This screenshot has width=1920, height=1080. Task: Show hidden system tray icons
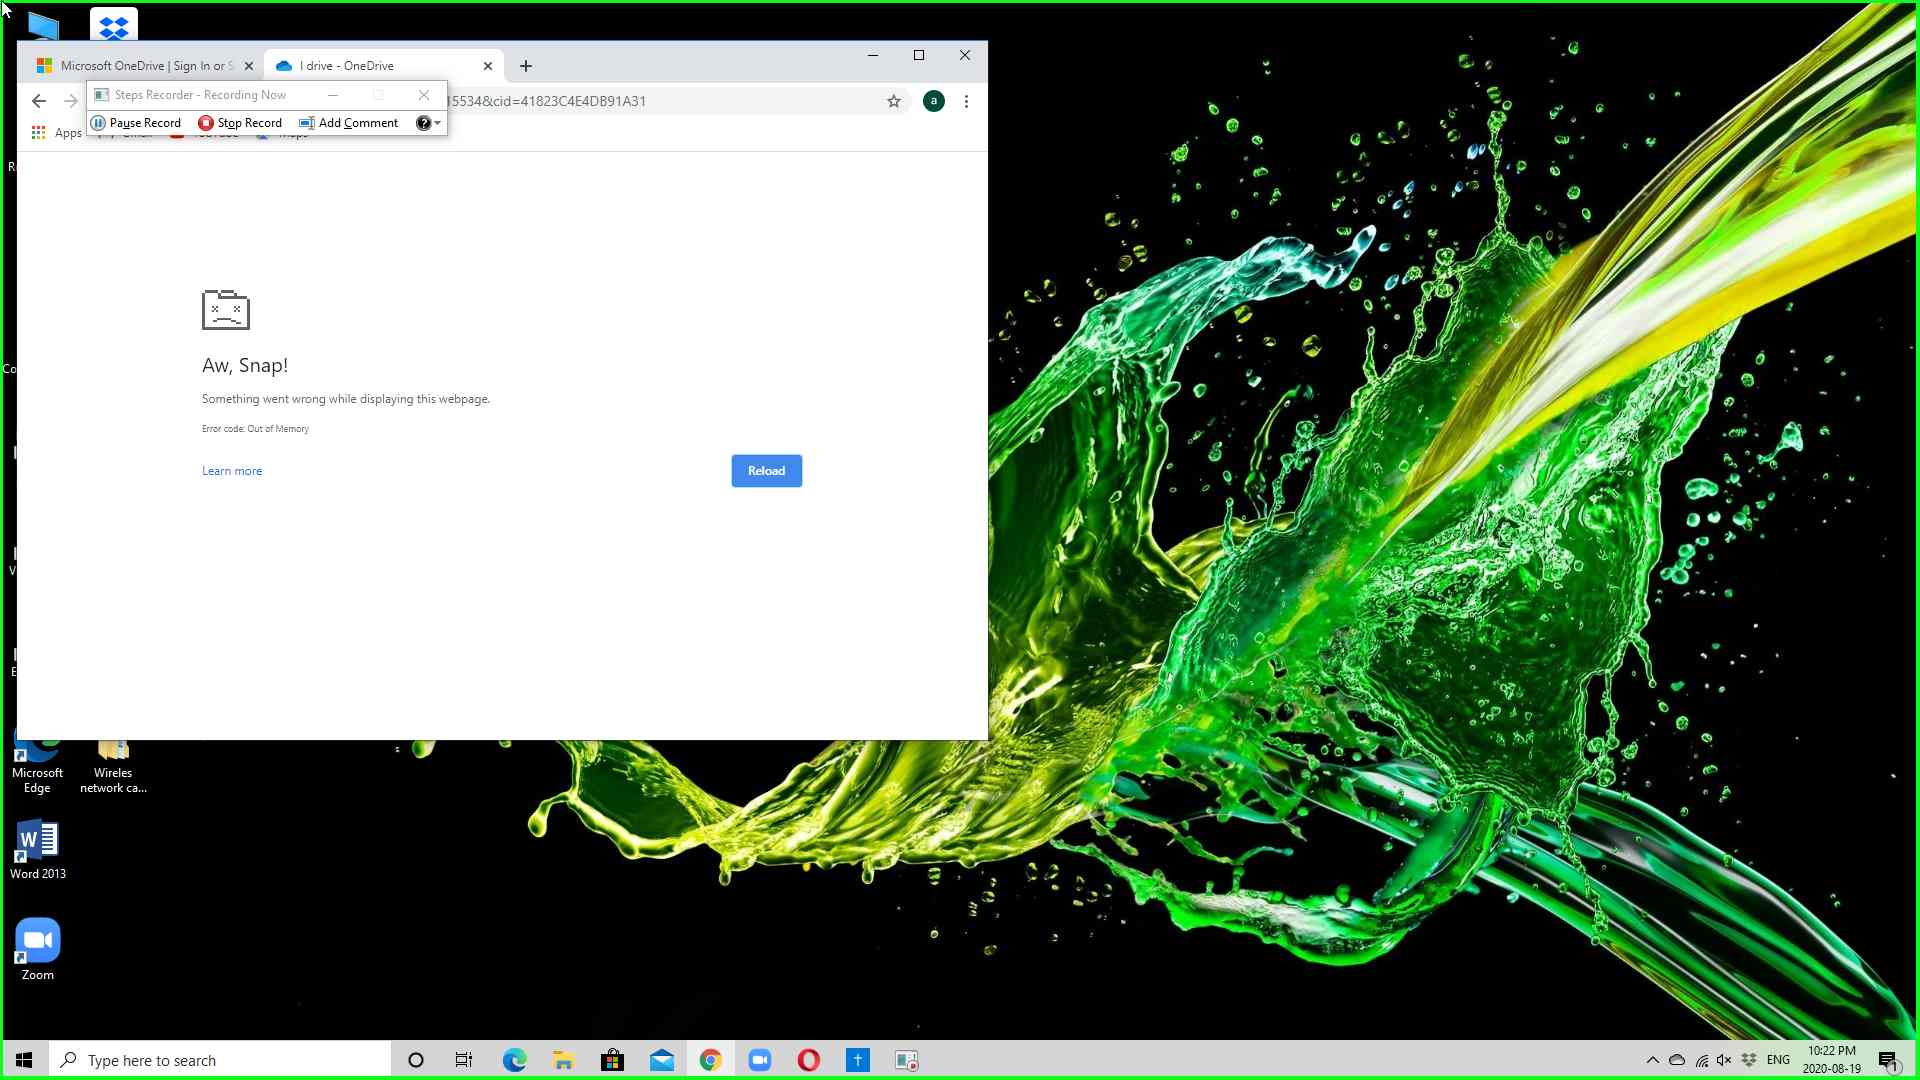point(1652,1060)
